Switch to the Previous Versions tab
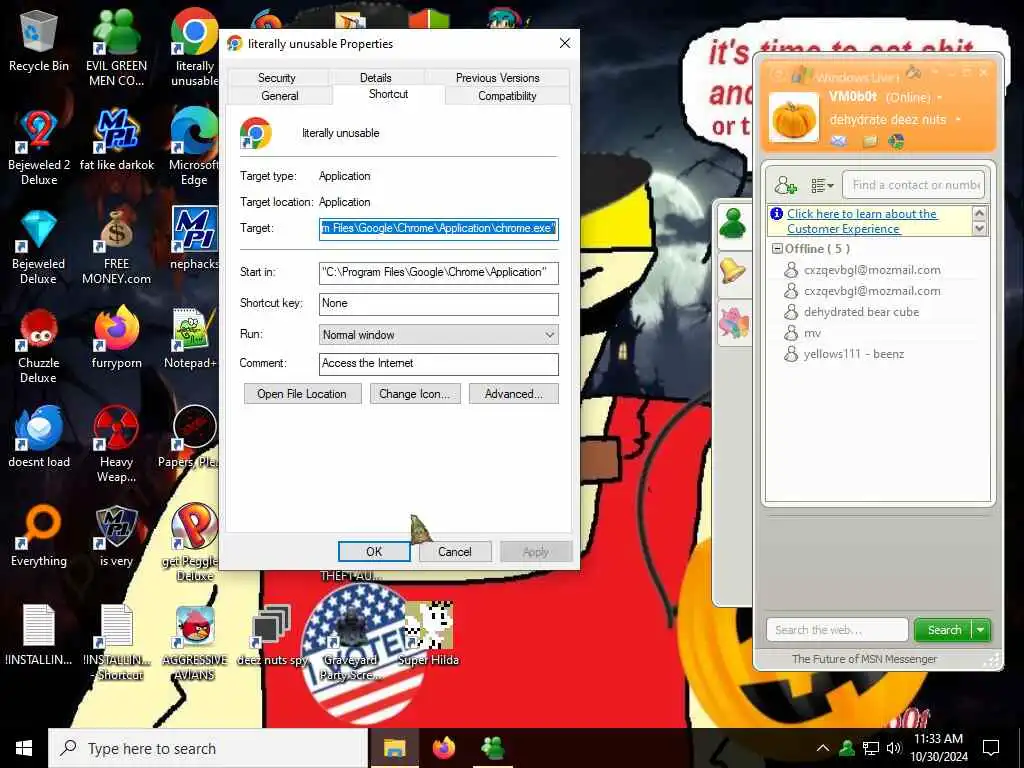Image resolution: width=1024 pixels, height=768 pixels. (498, 77)
